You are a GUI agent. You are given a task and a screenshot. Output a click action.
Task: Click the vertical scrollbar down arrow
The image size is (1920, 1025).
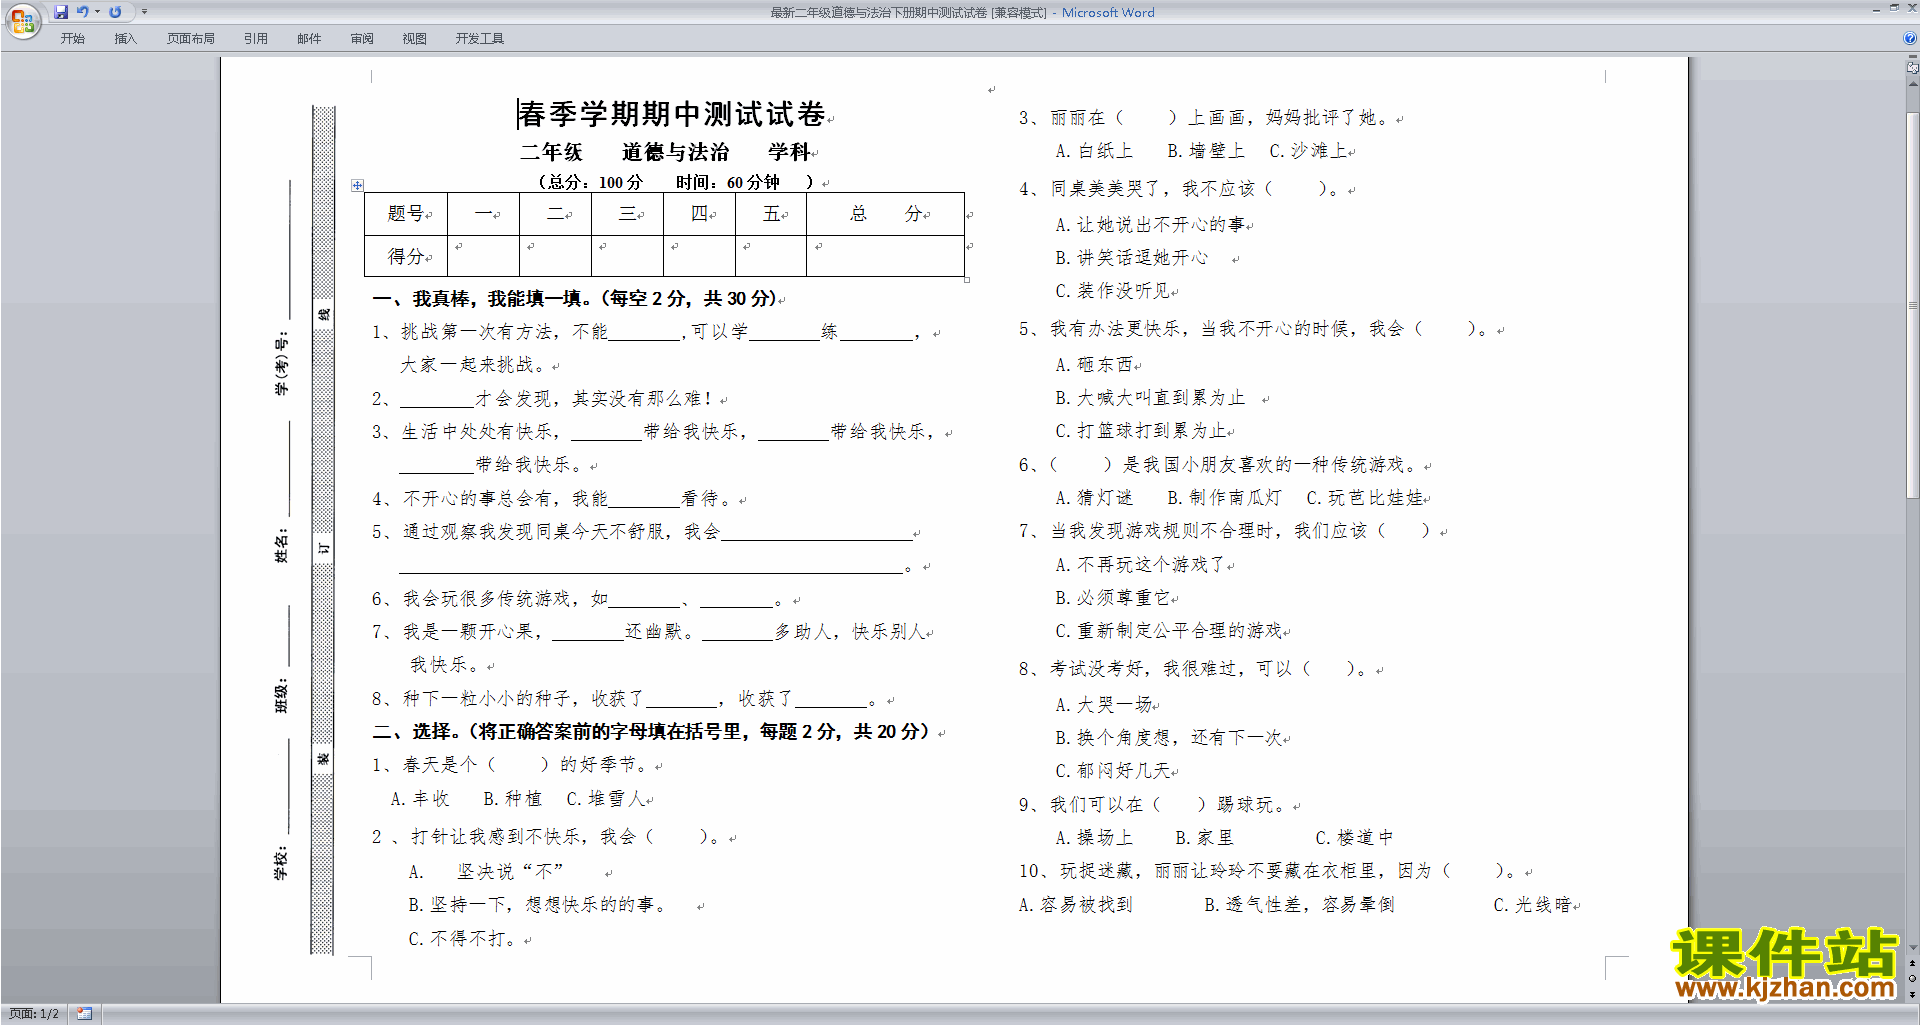pyautogui.click(x=1913, y=948)
